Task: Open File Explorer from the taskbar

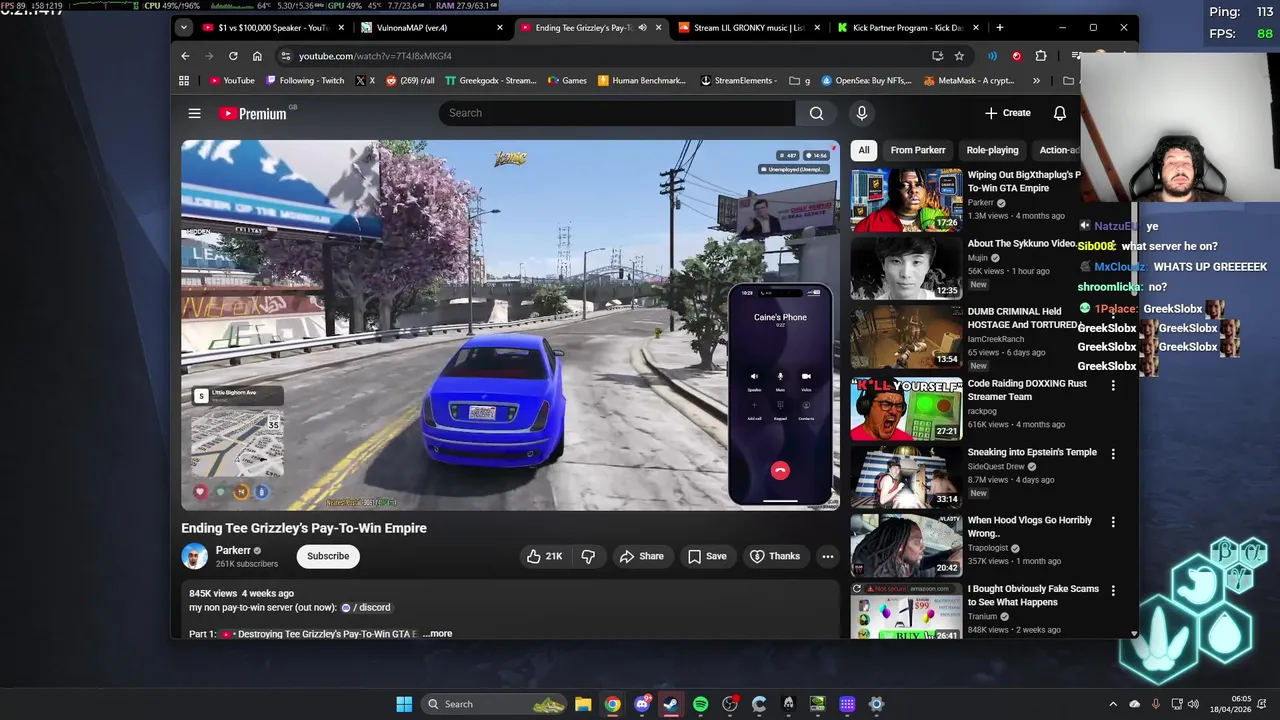Action: pyautogui.click(x=583, y=704)
